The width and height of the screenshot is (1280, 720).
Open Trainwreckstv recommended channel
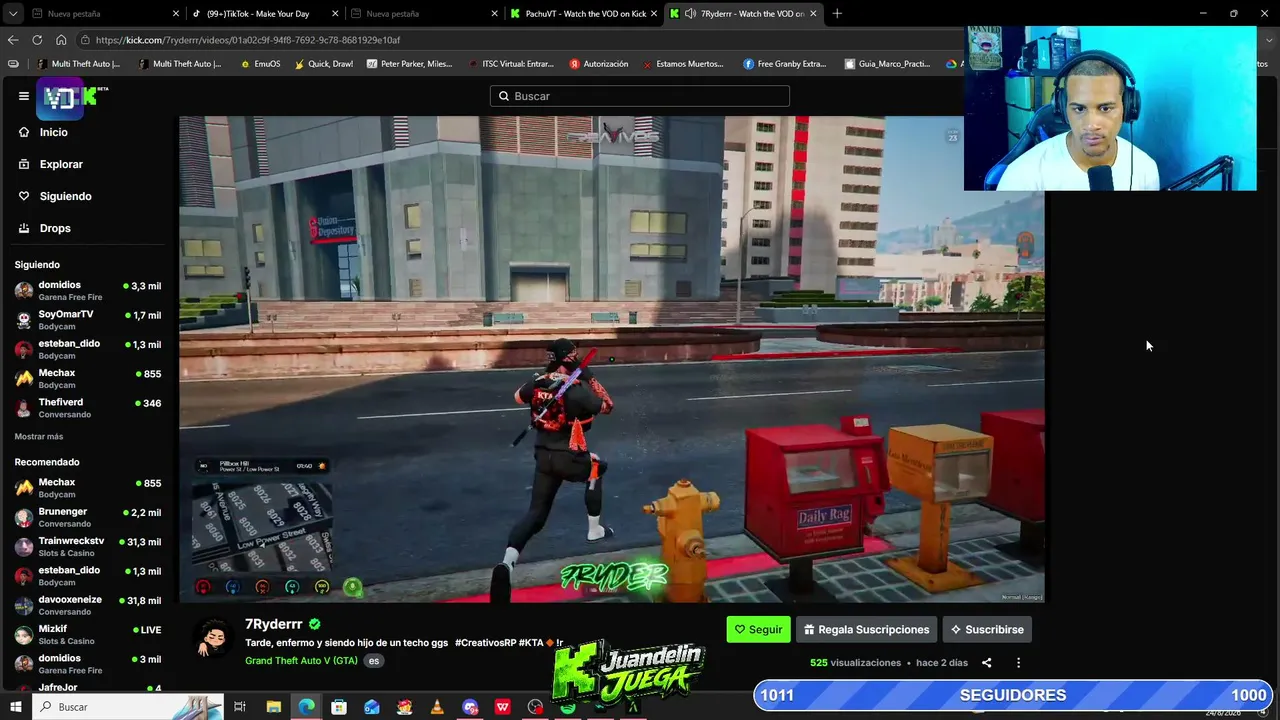pyautogui.click(x=87, y=546)
